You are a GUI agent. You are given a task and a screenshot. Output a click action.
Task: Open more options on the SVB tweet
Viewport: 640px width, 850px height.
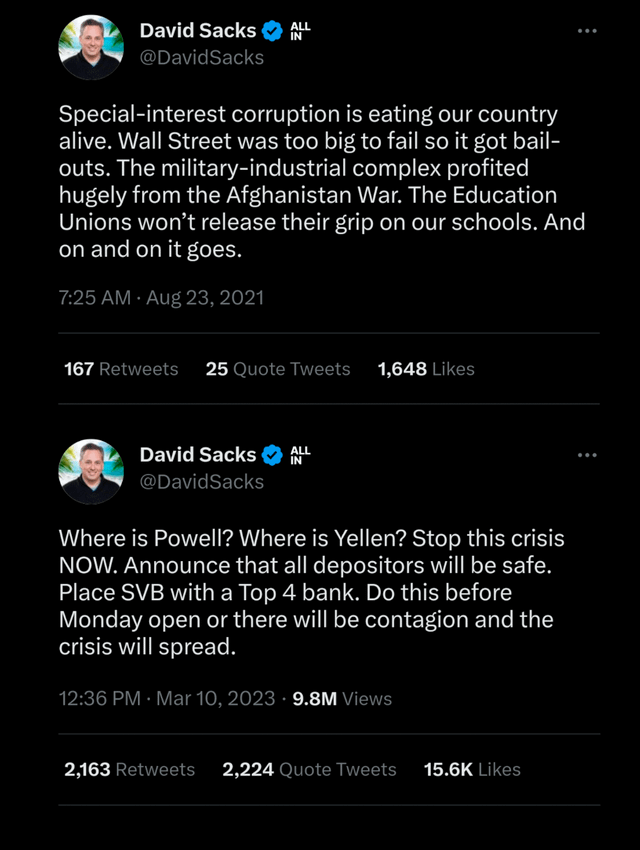click(x=587, y=455)
